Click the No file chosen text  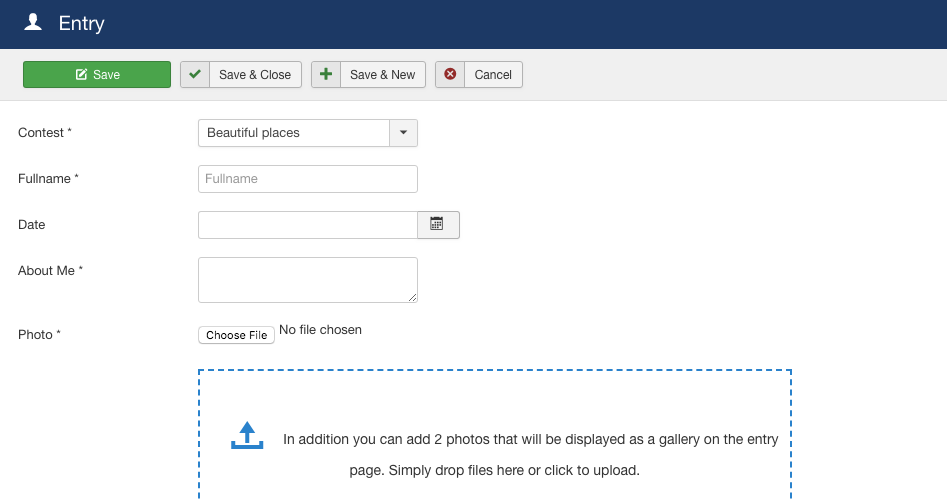[320, 330]
